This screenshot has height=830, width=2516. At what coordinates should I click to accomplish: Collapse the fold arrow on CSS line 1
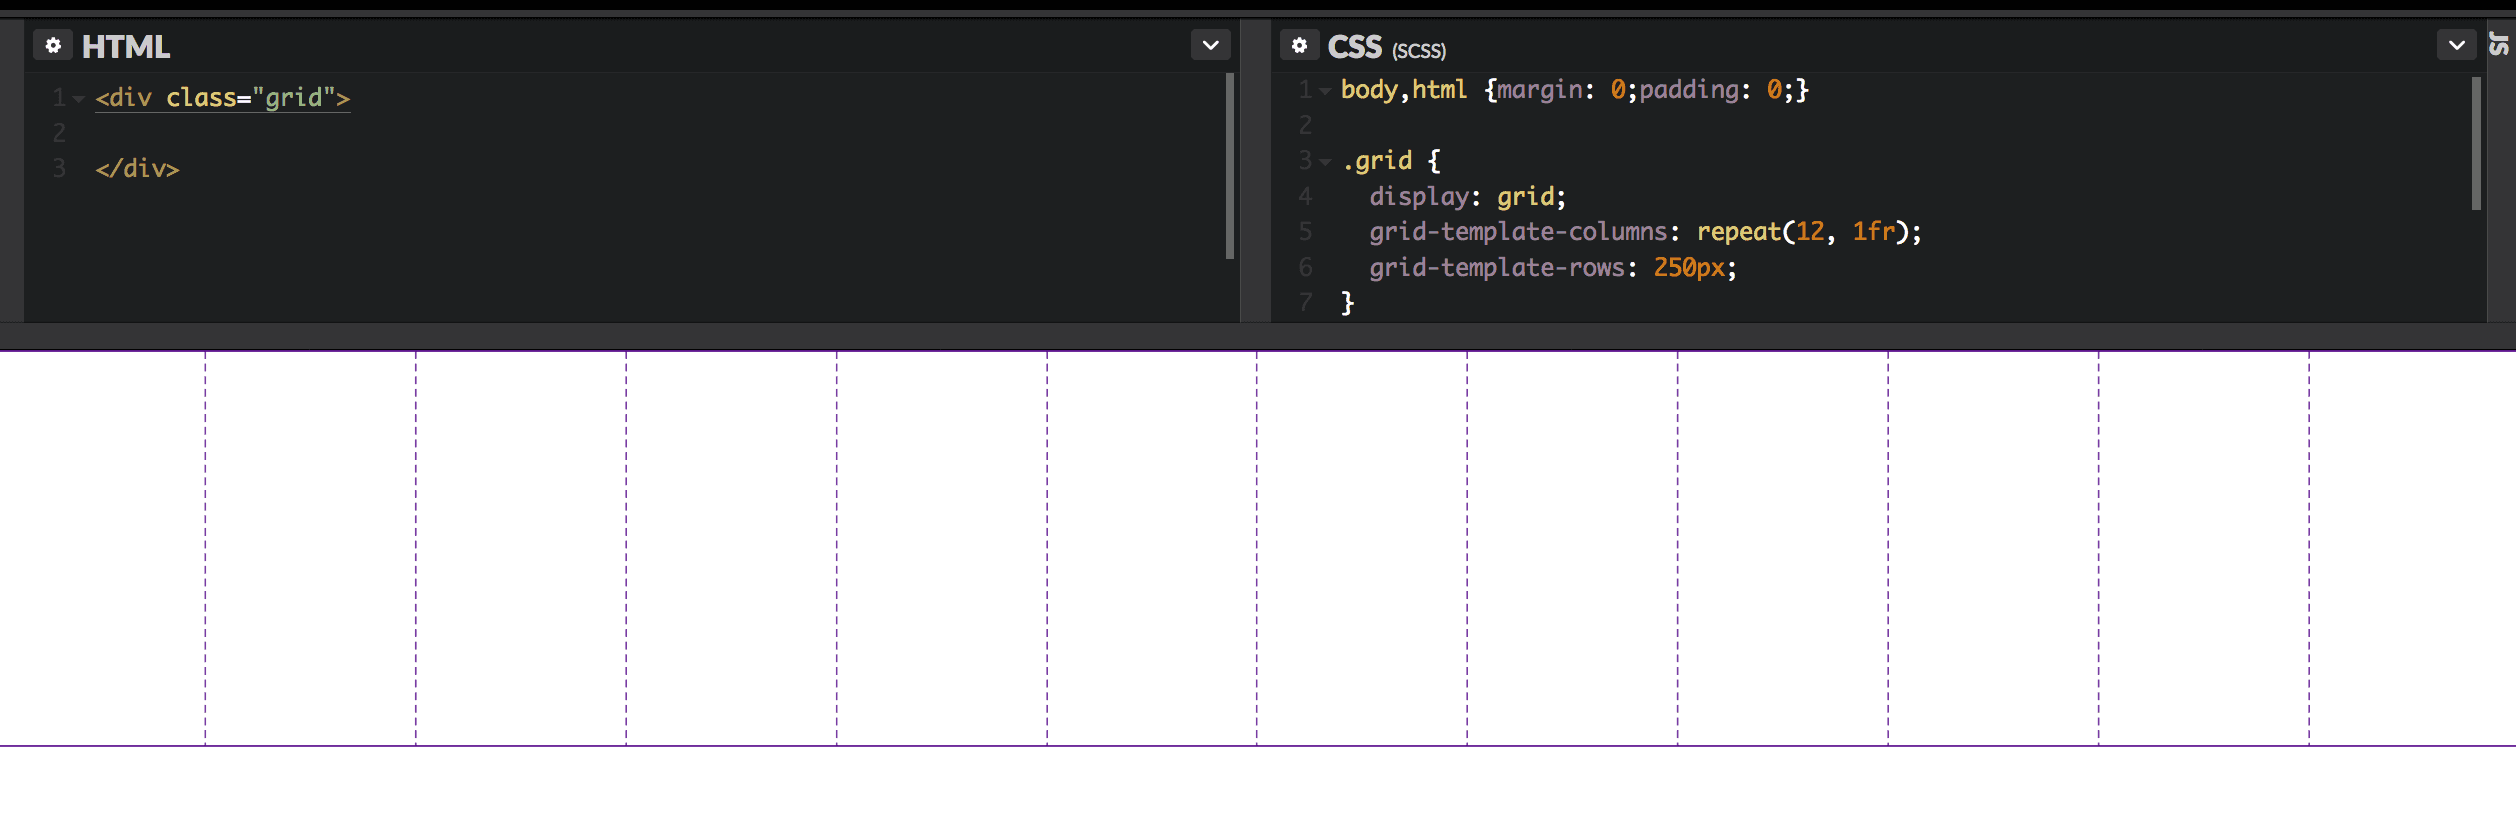click(1325, 91)
